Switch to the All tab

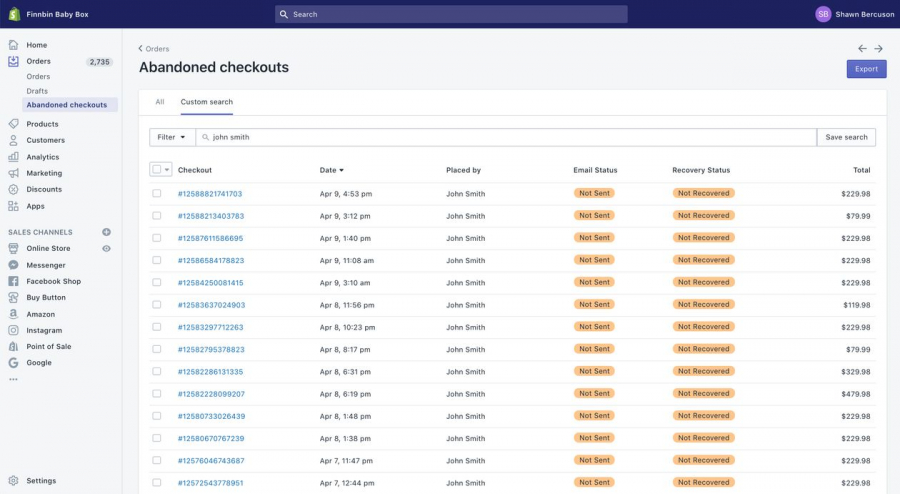[x=160, y=102]
